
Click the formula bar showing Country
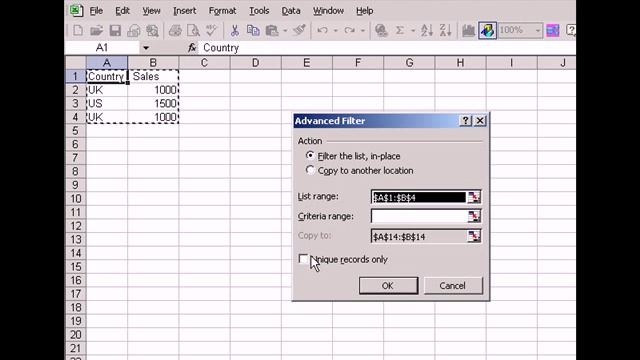[388, 48]
